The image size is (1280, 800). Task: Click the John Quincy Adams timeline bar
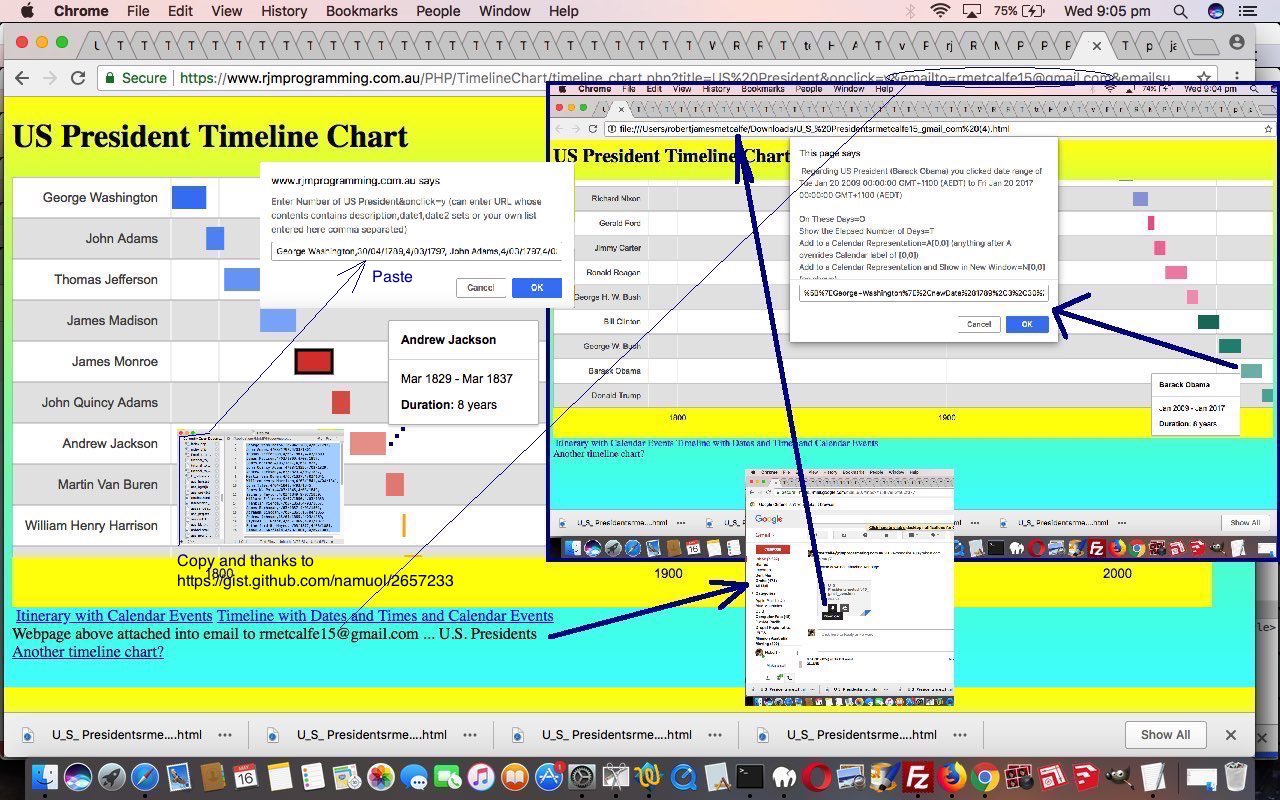tap(341, 402)
